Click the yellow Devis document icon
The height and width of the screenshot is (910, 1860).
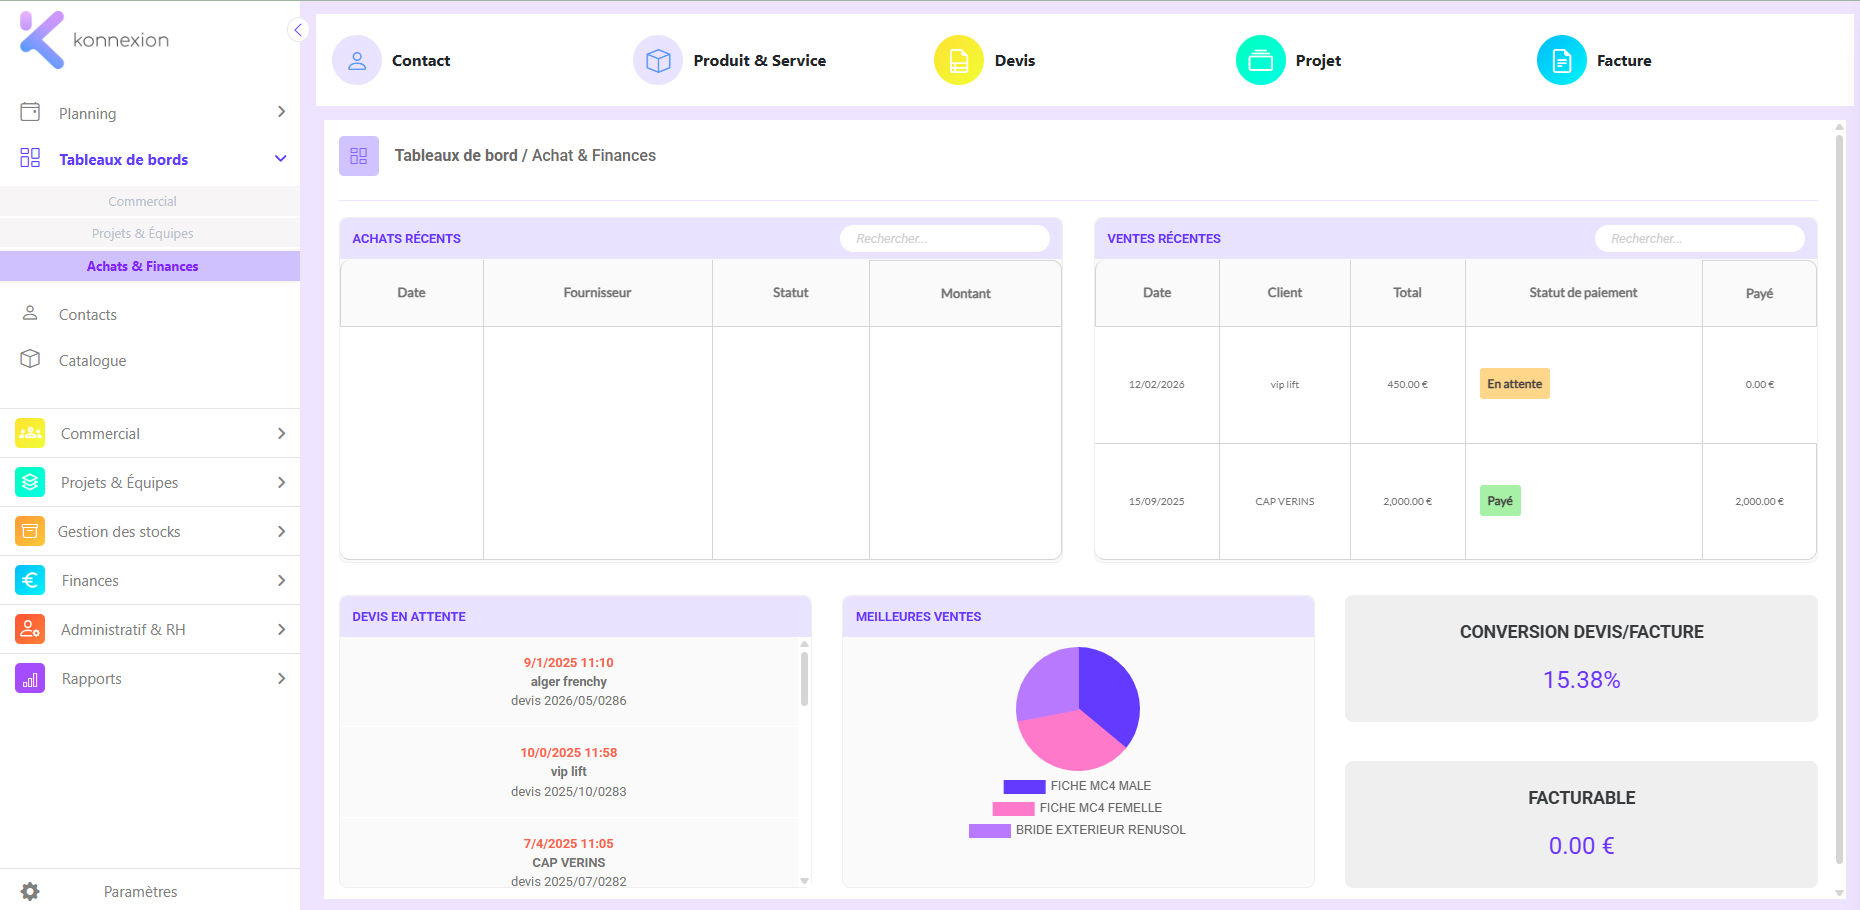click(x=959, y=60)
